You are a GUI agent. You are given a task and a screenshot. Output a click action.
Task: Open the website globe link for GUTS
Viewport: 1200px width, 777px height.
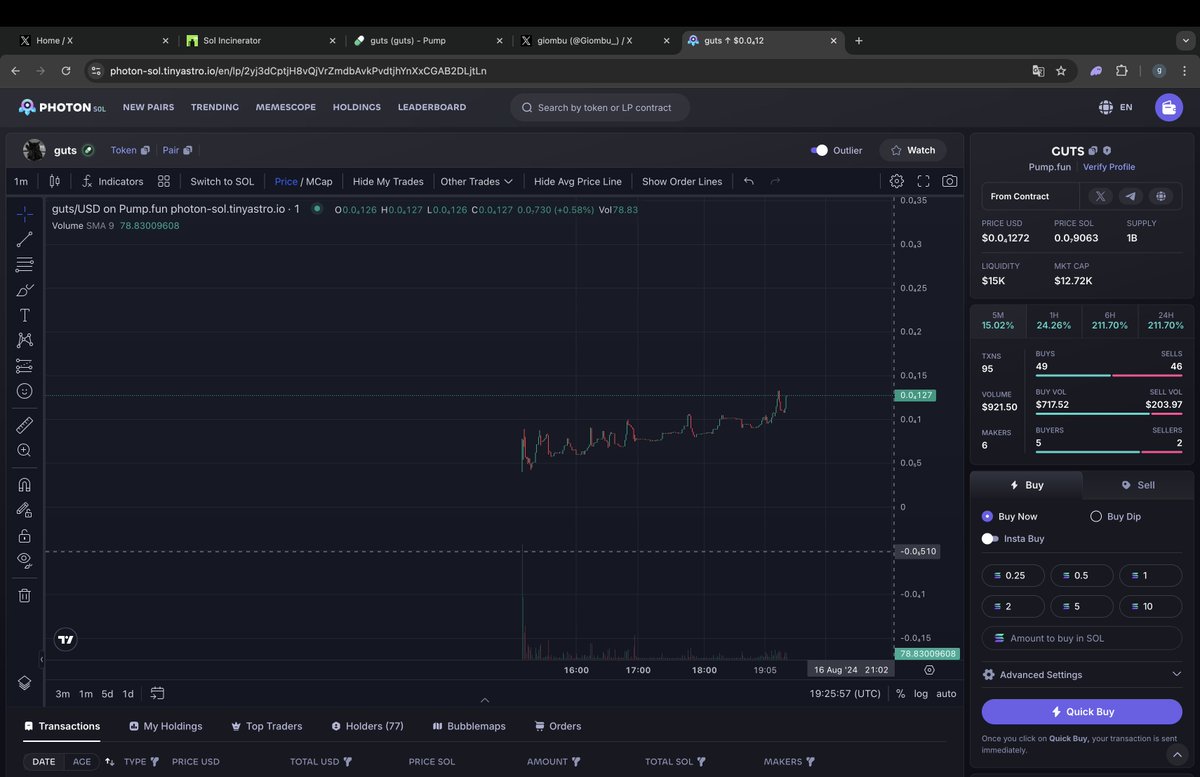click(x=1160, y=196)
